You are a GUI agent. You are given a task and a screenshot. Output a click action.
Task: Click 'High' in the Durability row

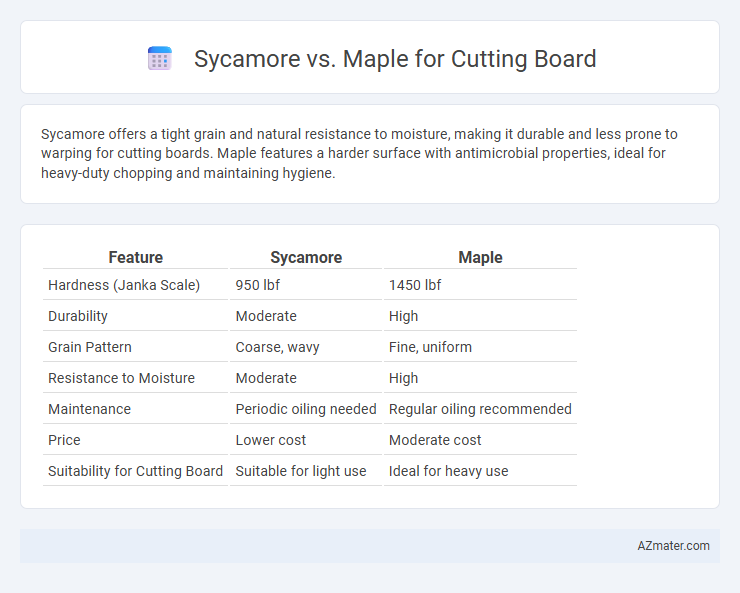(404, 316)
